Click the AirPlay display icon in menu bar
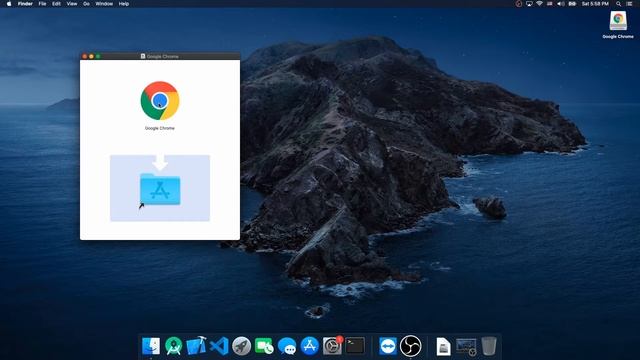This screenshot has height=360, width=640. 529,4
